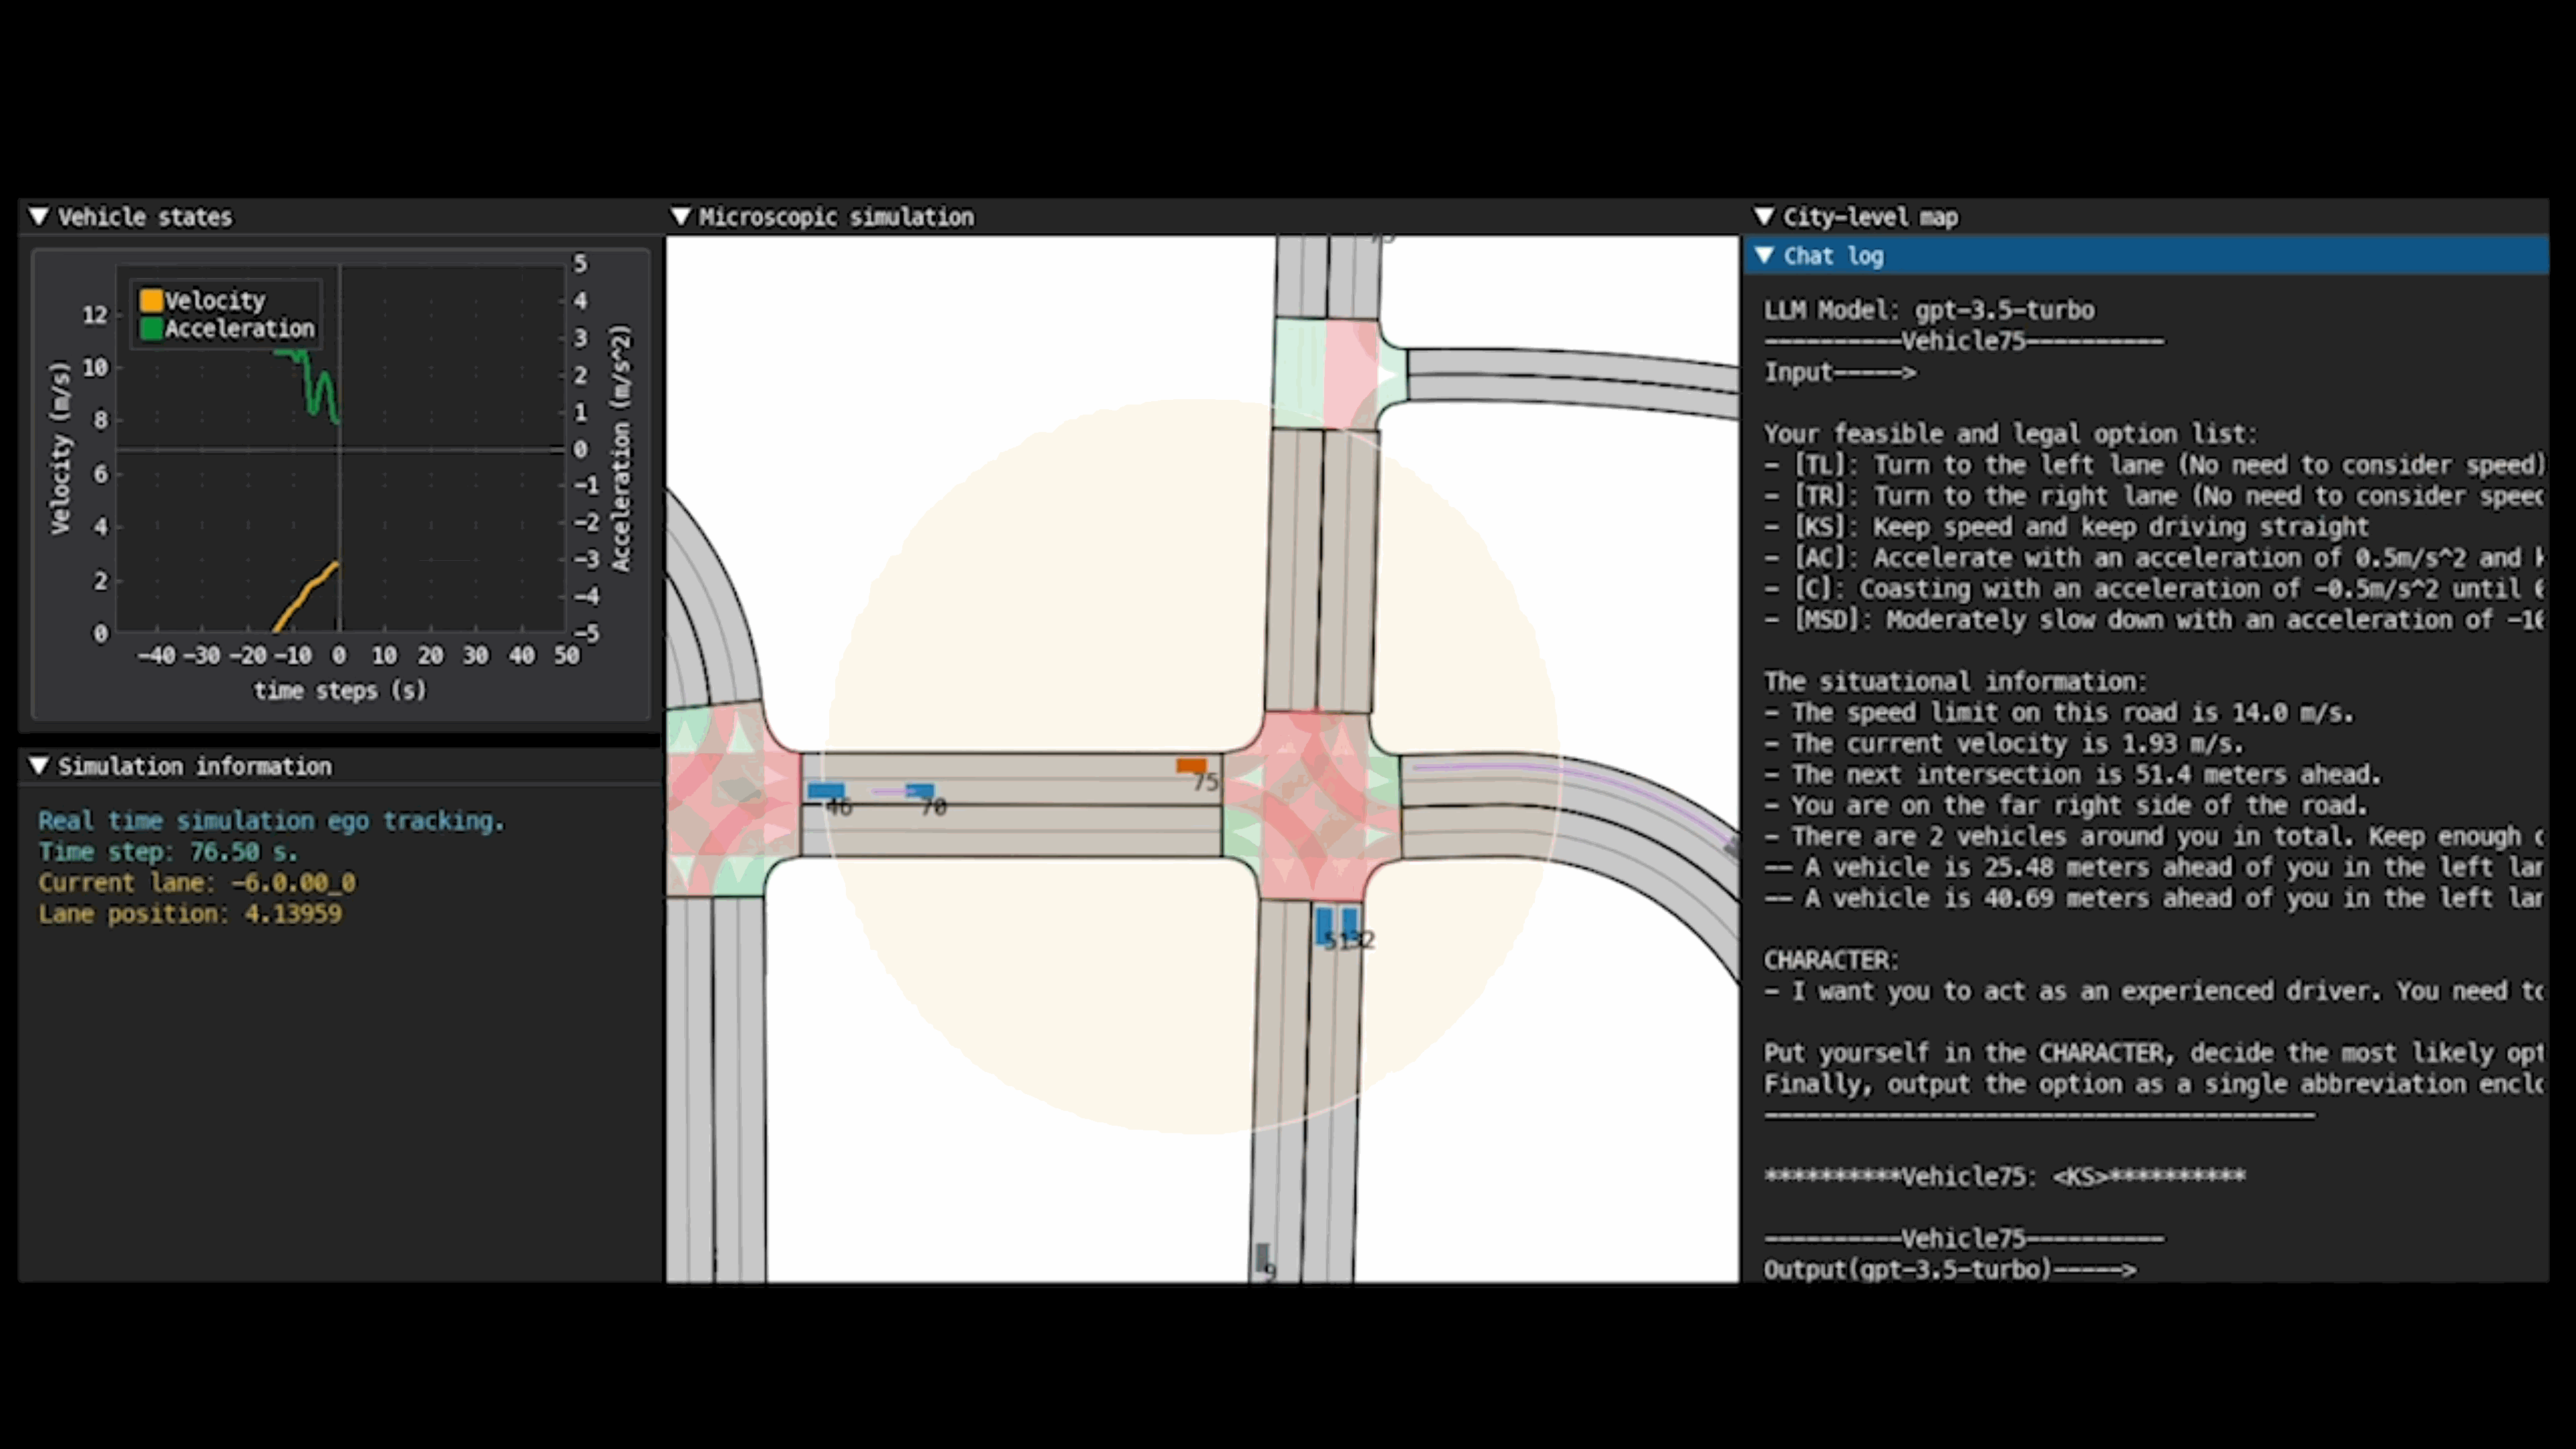Screen dimensions: 2576x1449
Task: Click the orange Velocity color swatch
Action: pyautogui.click(x=152, y=300)
